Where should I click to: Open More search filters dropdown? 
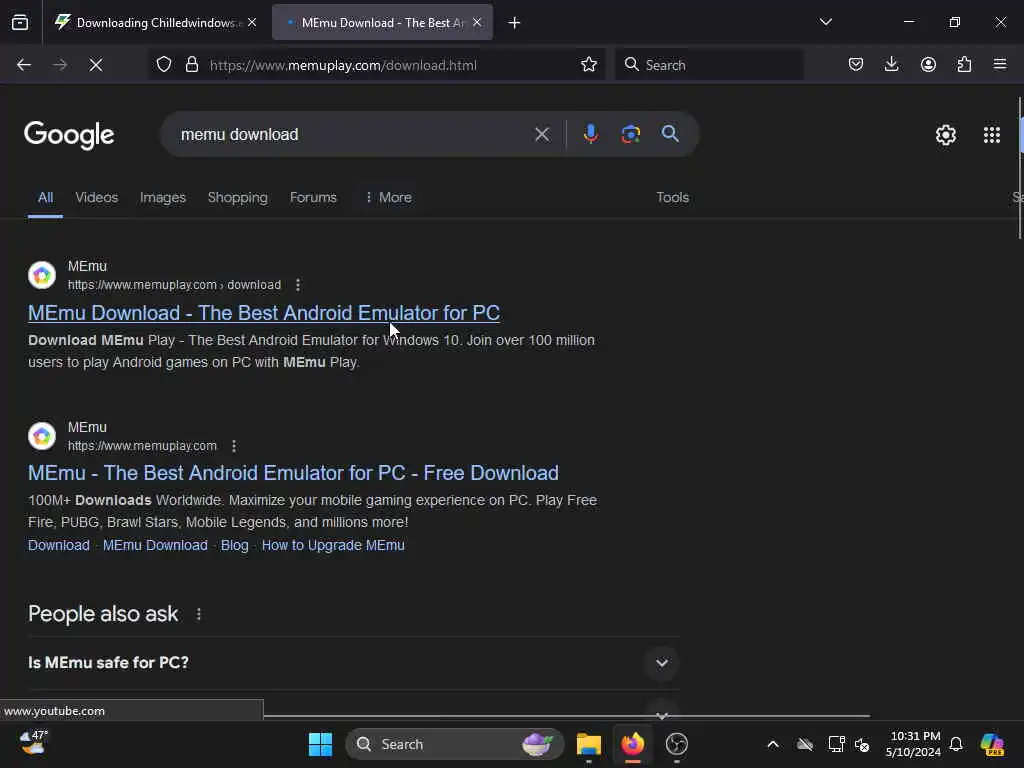(x=389, y=197)
